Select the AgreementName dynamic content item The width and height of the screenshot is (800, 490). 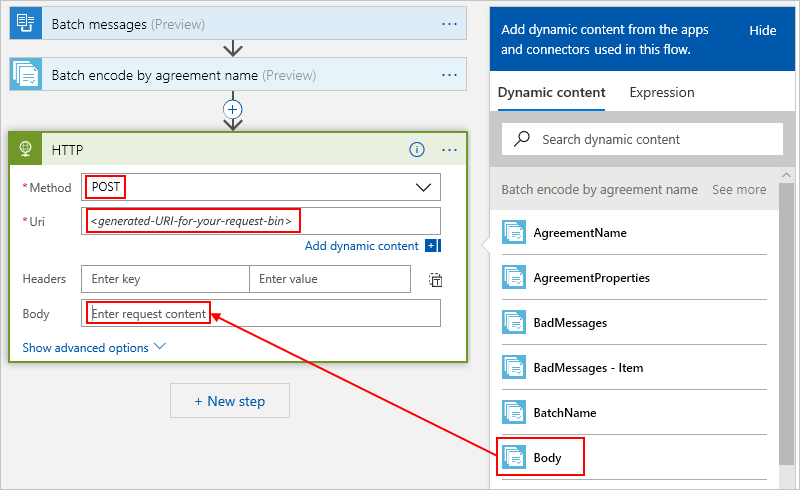coord(580,233)
